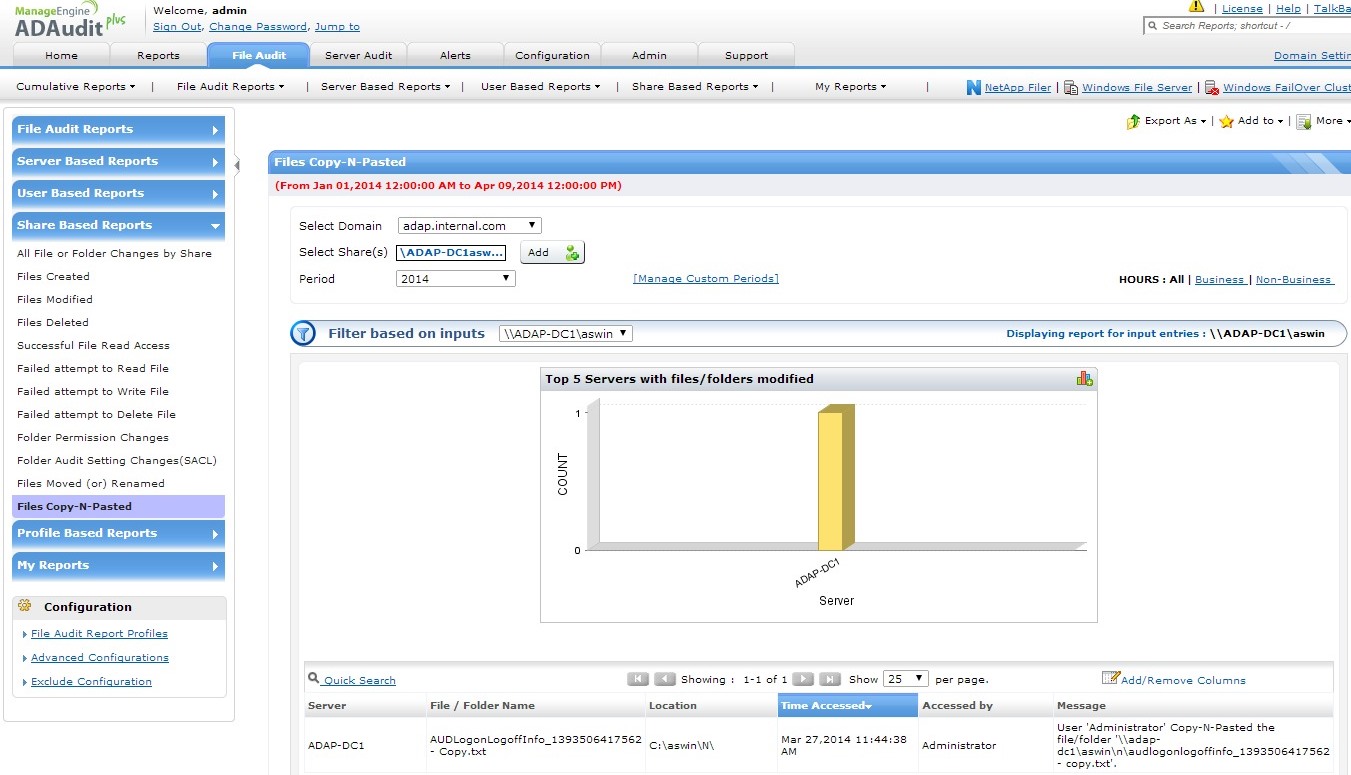Screen dimensions: 1351x775
Task: Open the Select Domain dropdown
Action: pos(469,226)
